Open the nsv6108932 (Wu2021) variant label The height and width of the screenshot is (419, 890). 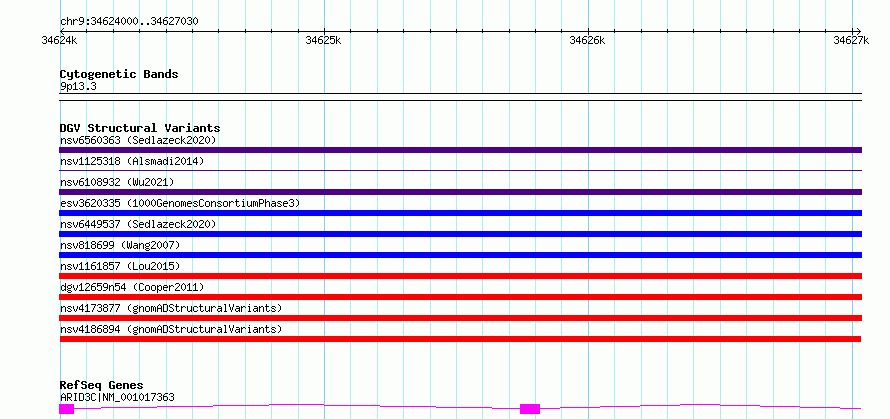point(117,182)
